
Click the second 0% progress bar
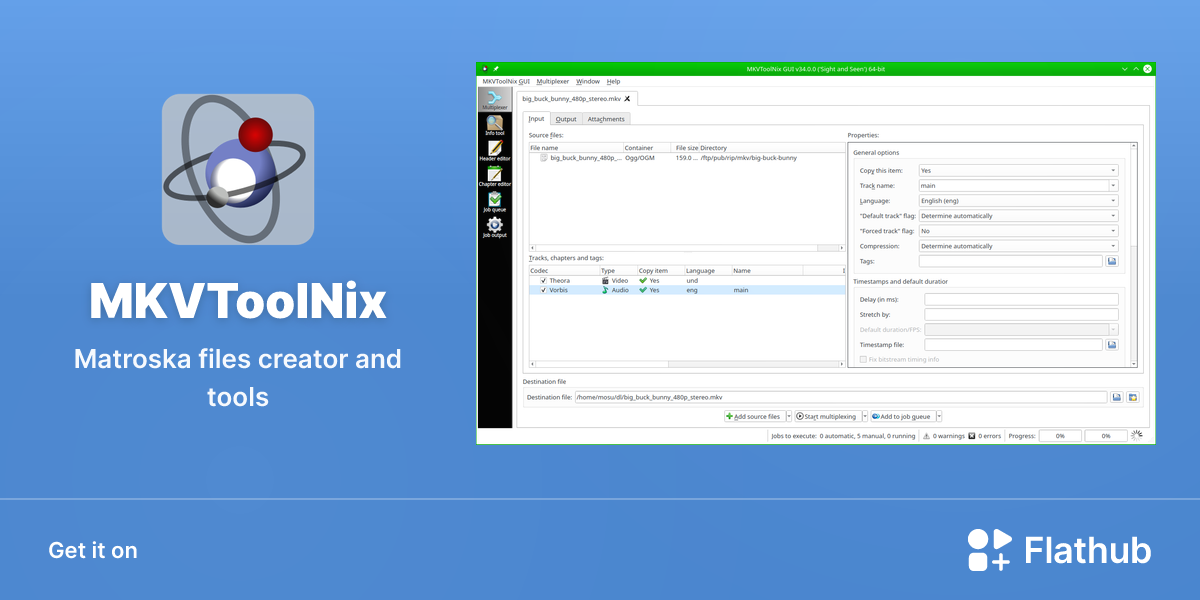1106,436
